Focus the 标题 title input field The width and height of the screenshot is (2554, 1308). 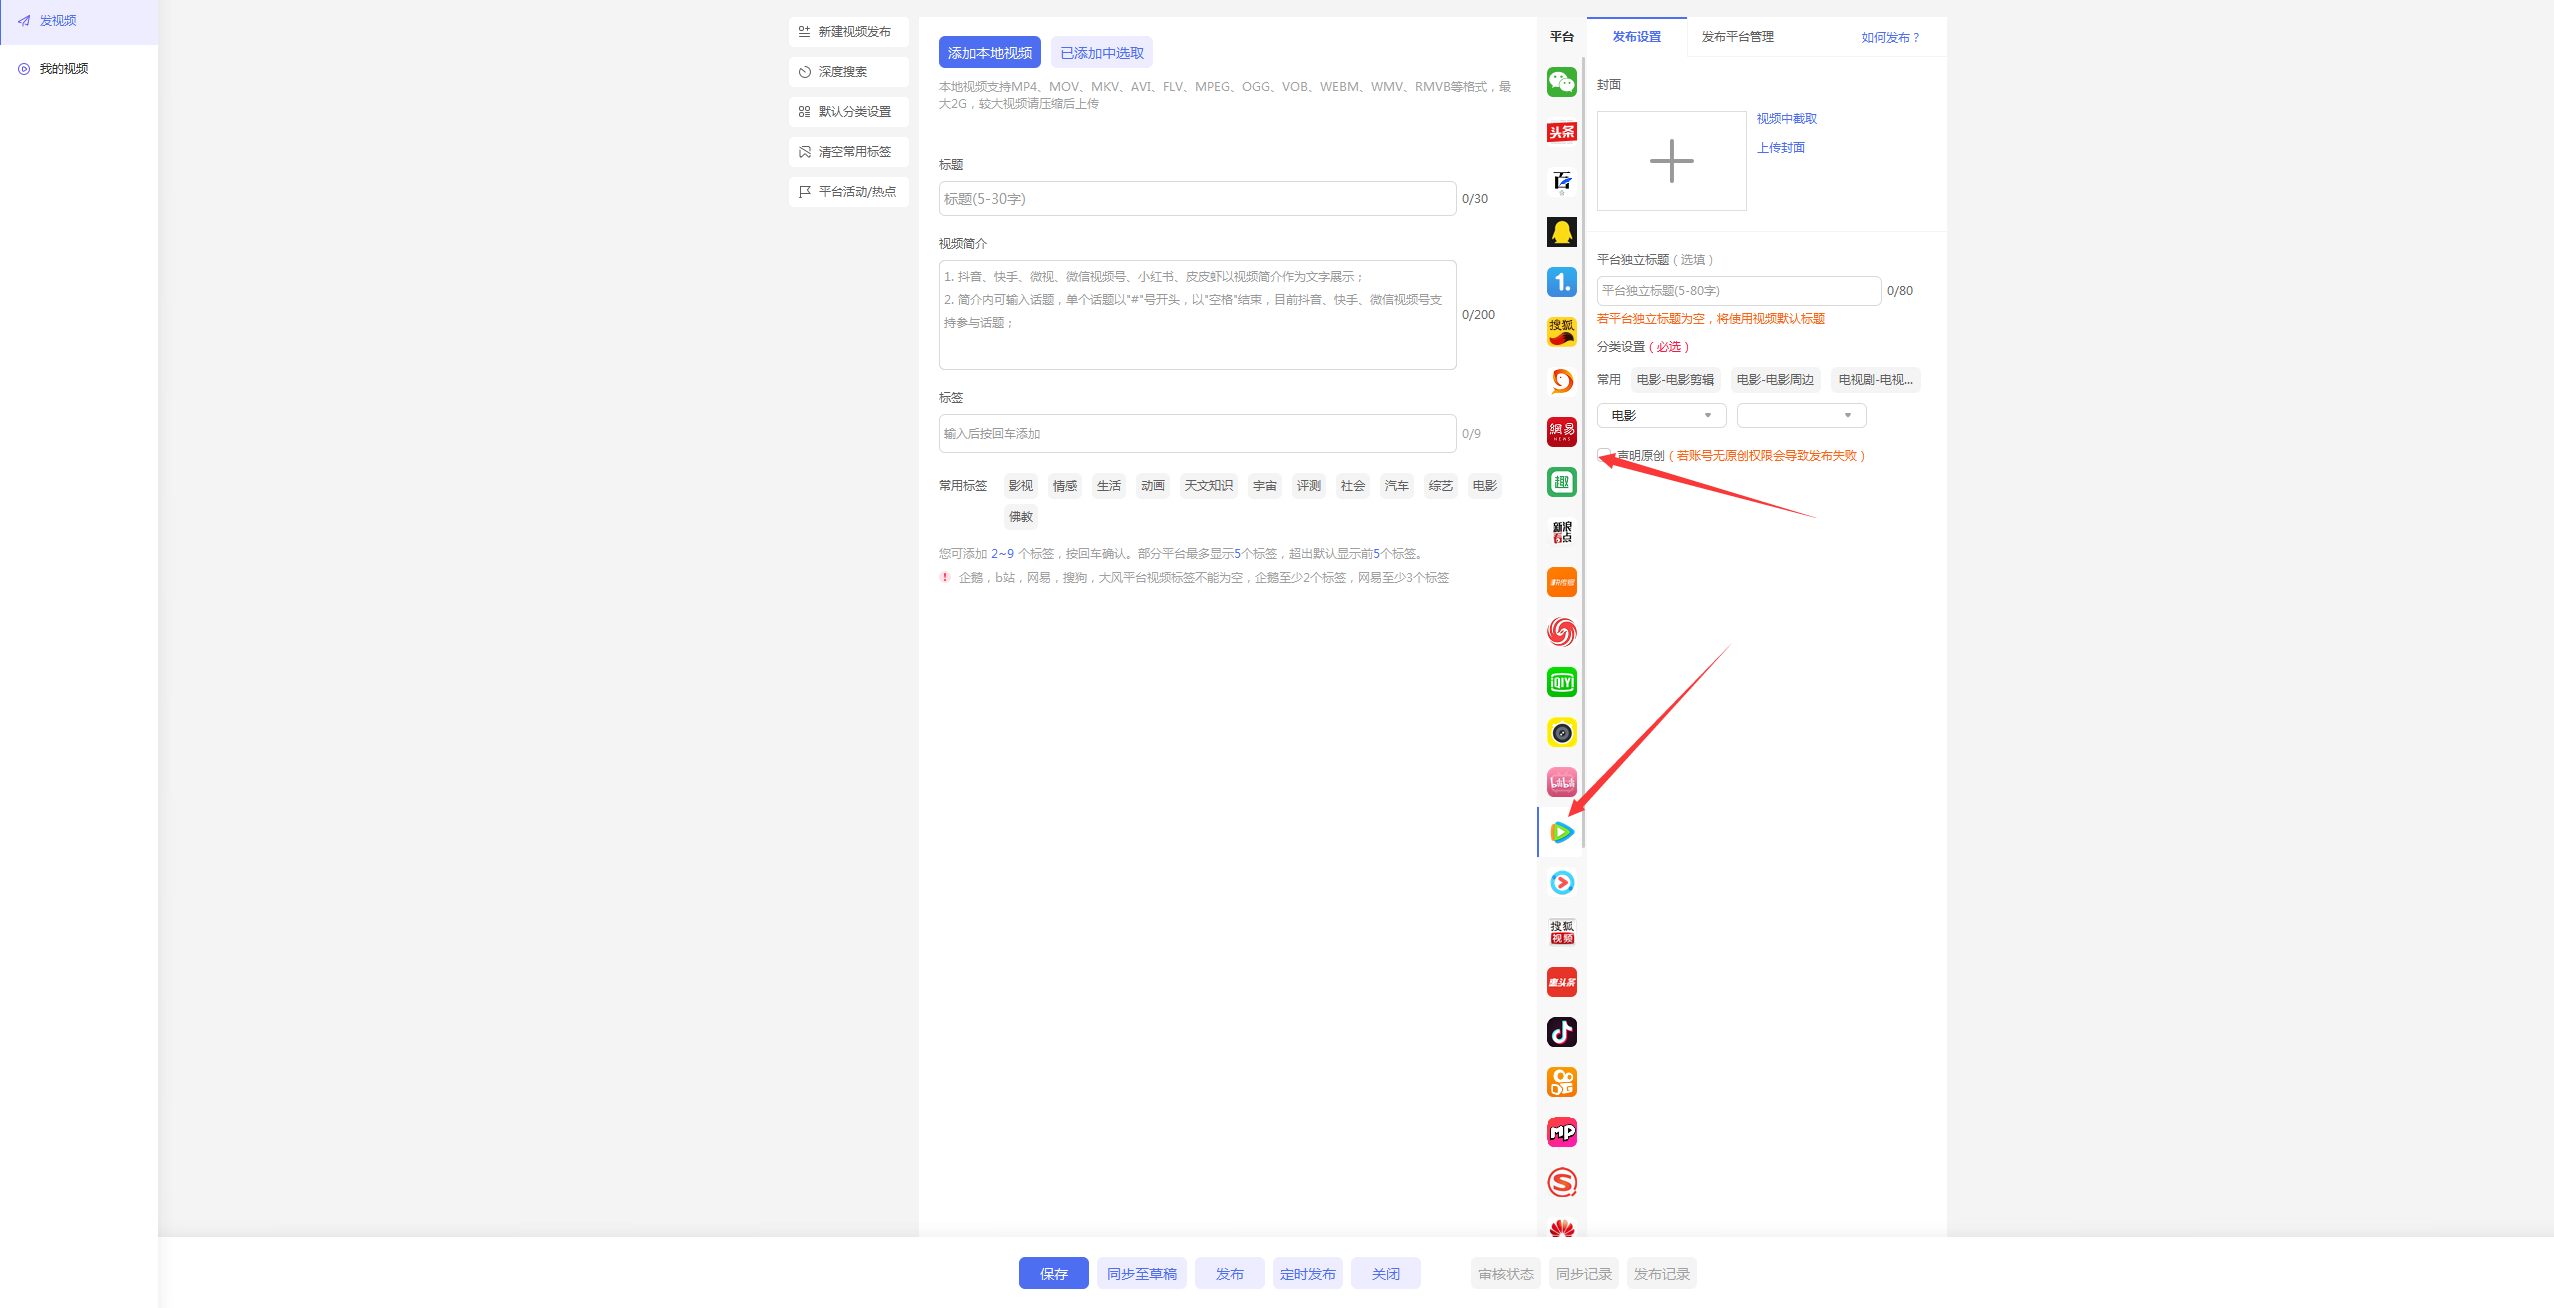coord(1196,199)
